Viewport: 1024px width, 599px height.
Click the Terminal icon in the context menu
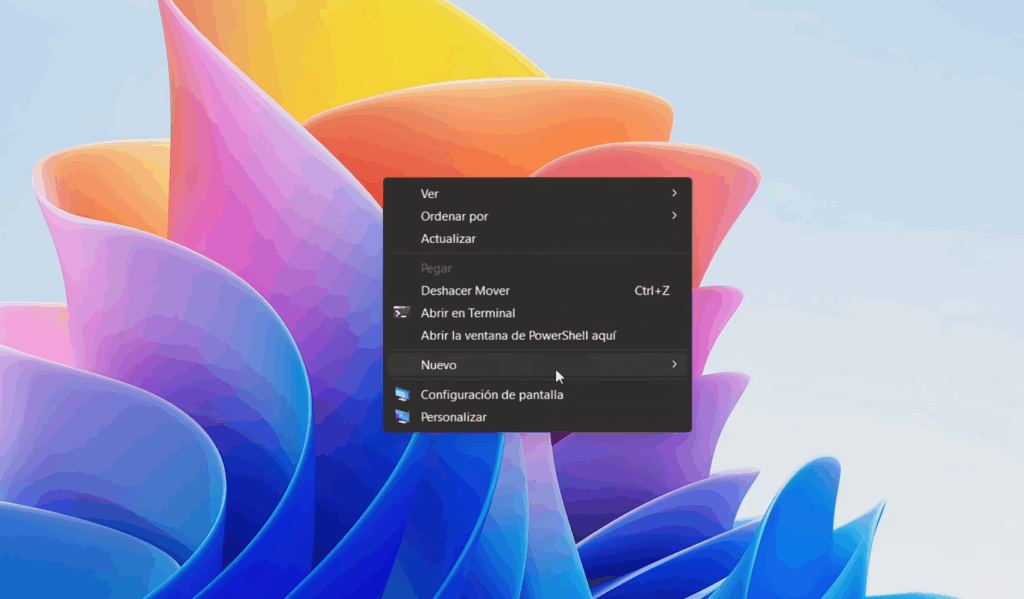click(402, 313)
